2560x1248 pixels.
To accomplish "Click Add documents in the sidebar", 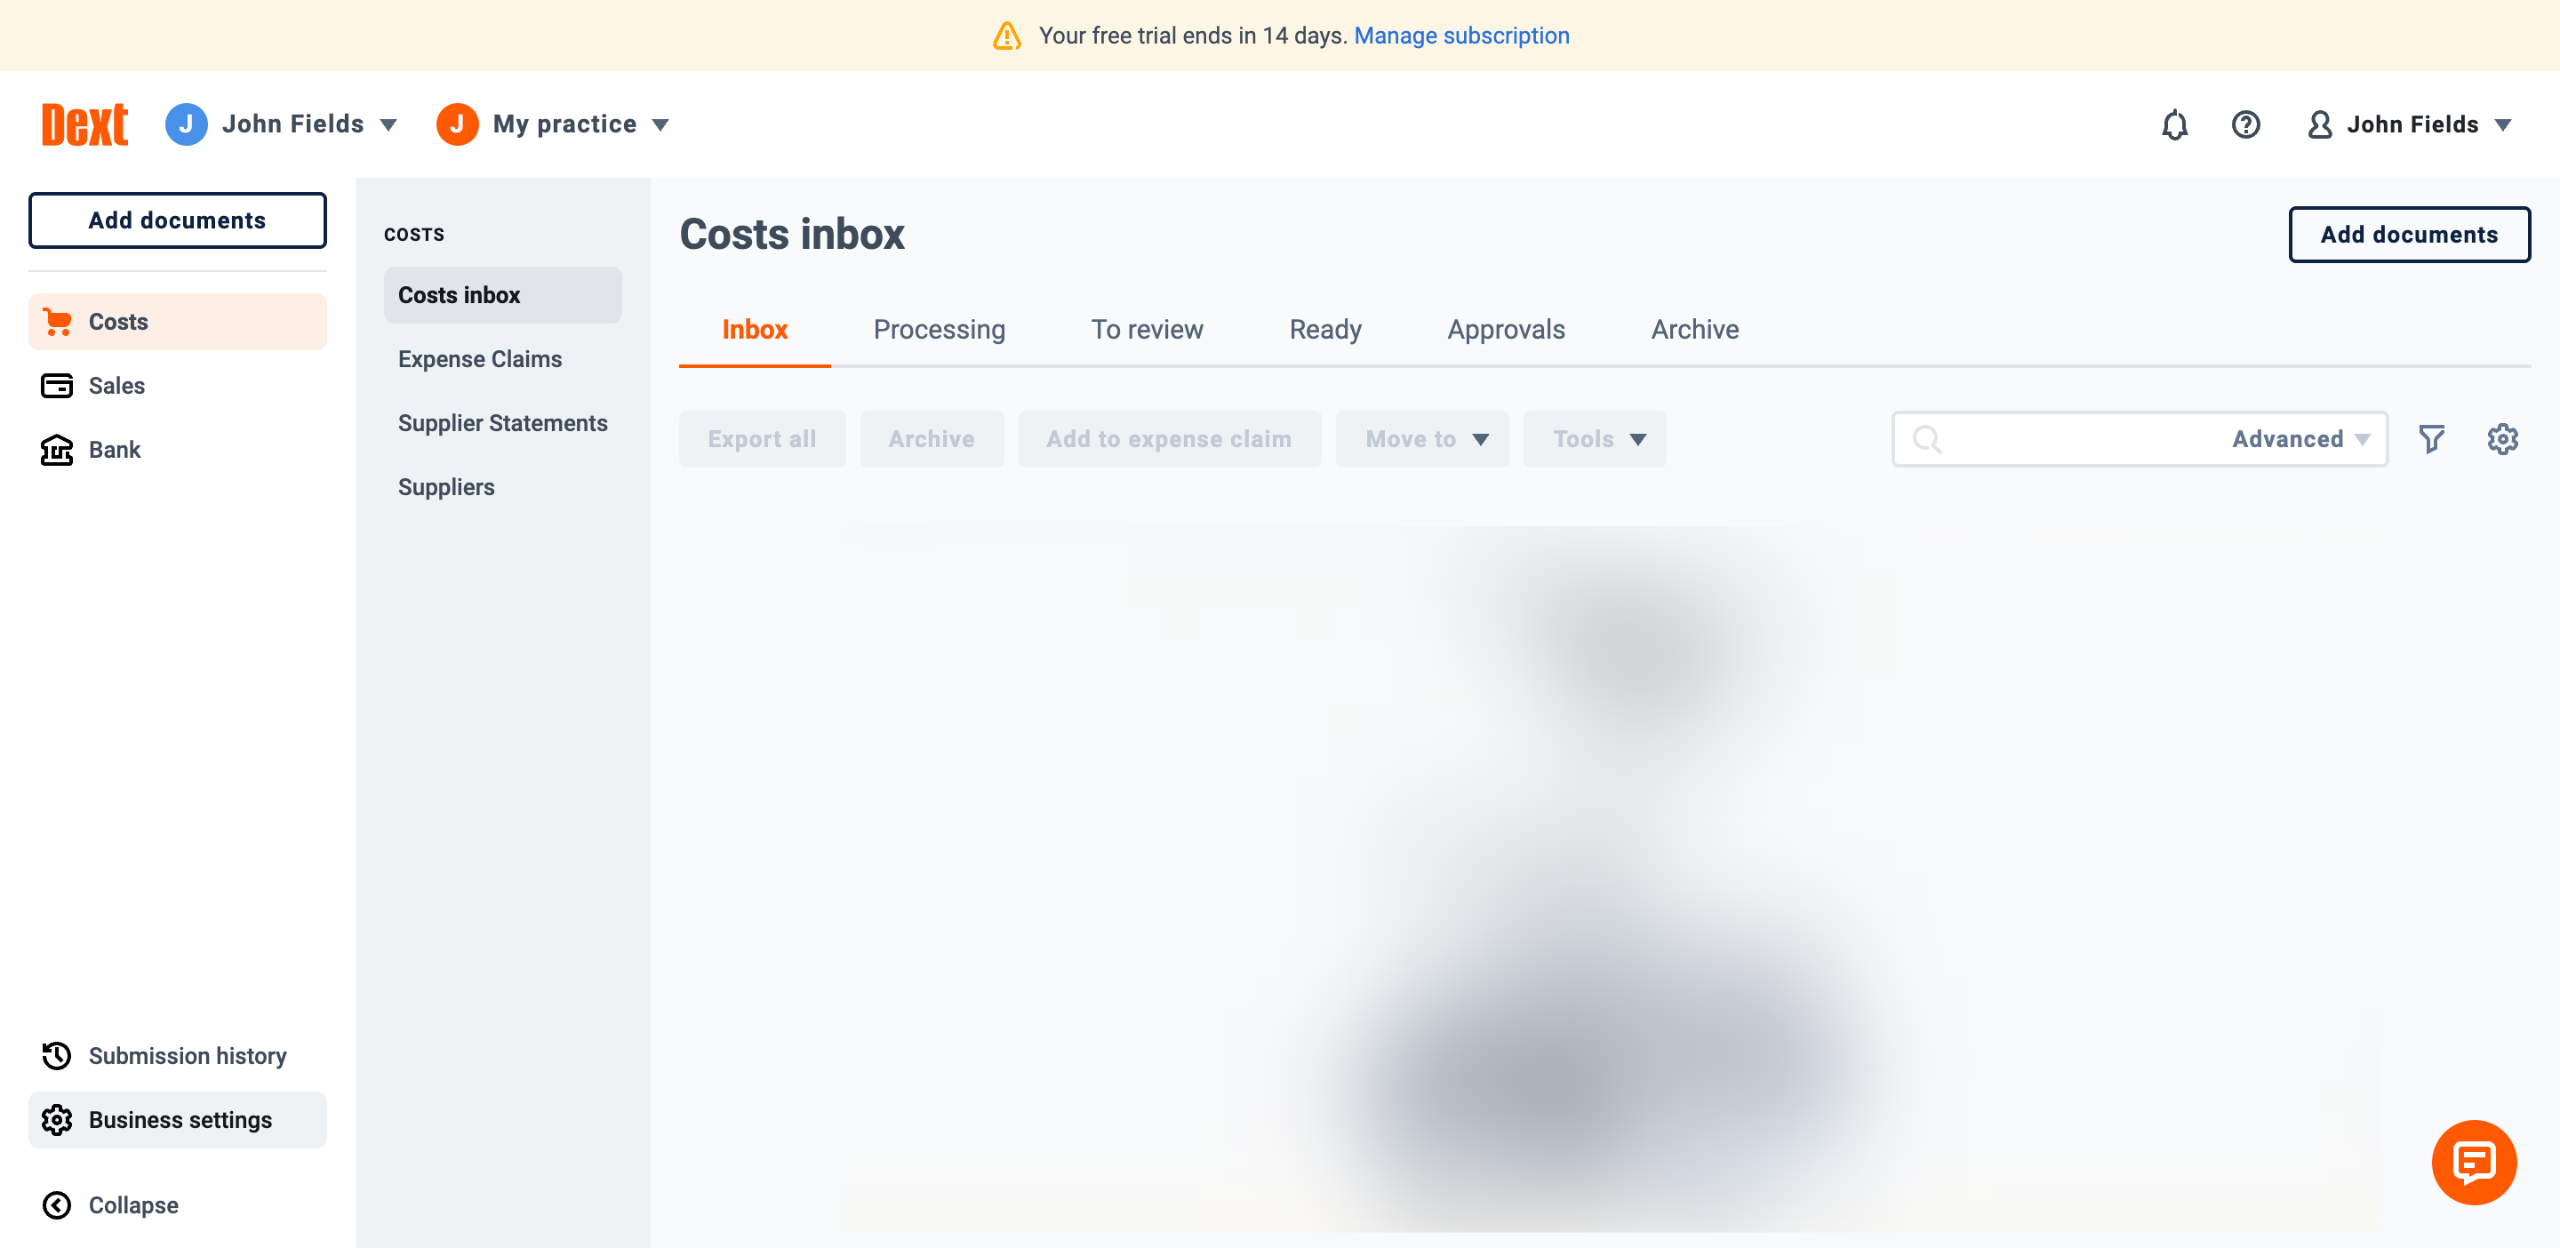I will pyautogui.click(x=177, y=220).
